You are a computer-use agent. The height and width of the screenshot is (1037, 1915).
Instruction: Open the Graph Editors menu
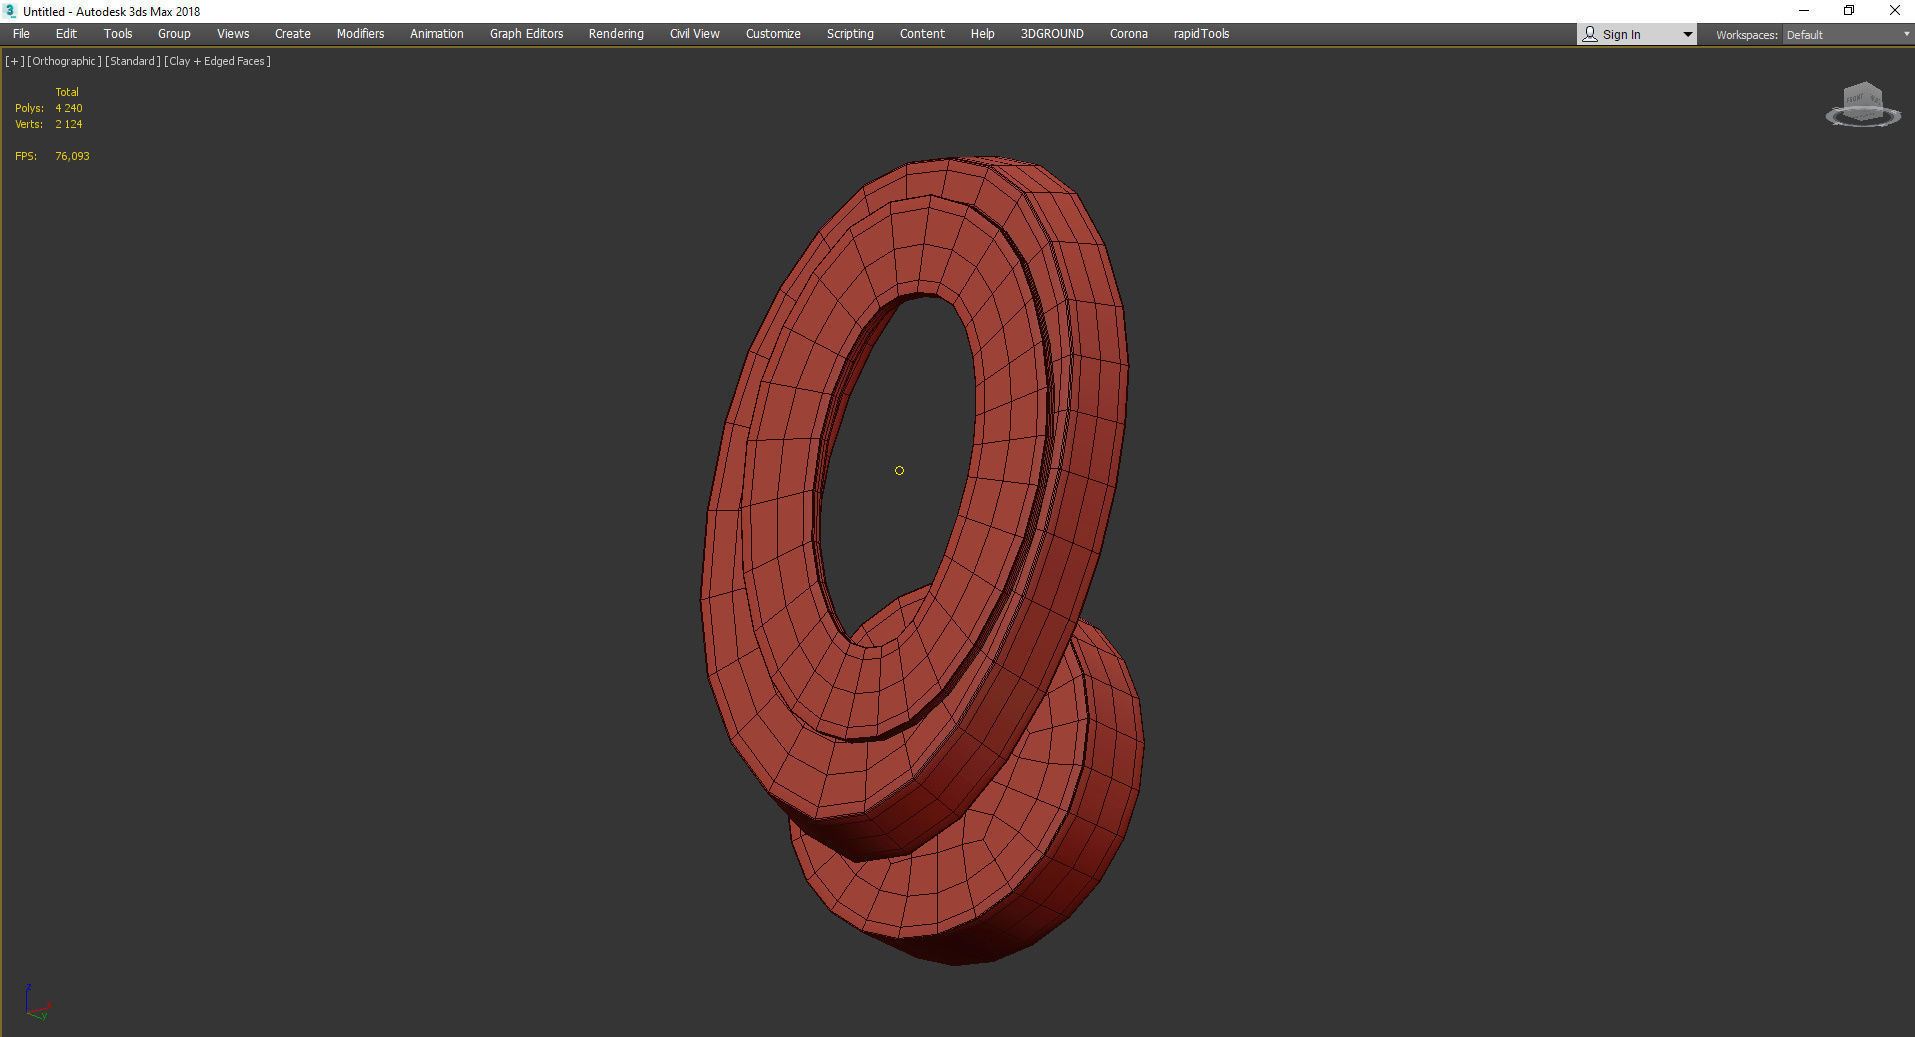pyautogui.click(x=526, y=34)
